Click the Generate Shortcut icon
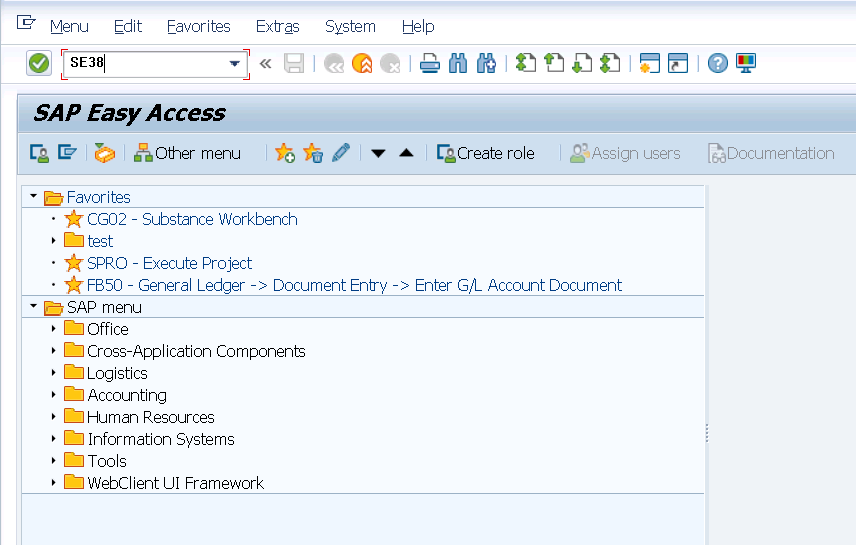 pyautogui.click(x=678, y=63)
